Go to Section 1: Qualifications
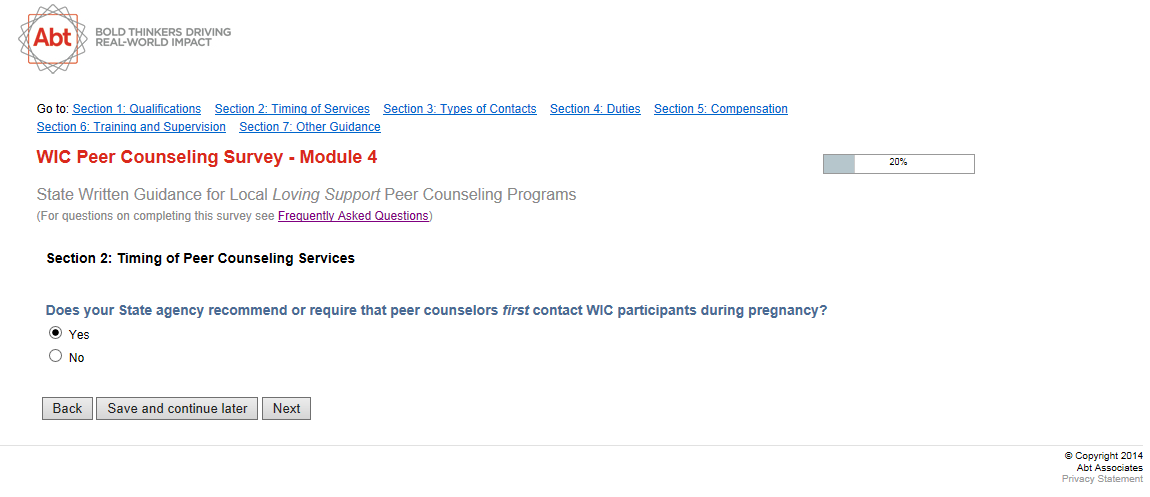Screen dimensions: 1150x497 pos(136,109)
